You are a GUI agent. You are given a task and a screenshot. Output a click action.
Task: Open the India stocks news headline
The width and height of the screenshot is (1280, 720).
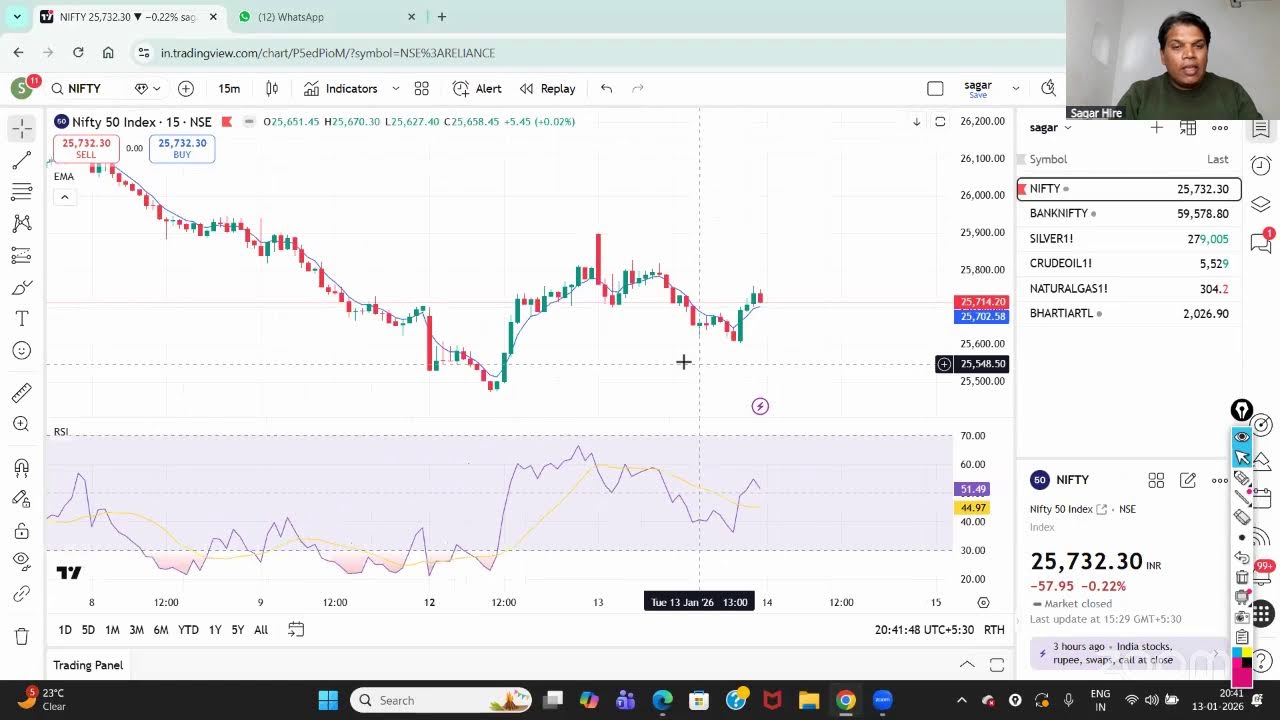pos(1131,653)
